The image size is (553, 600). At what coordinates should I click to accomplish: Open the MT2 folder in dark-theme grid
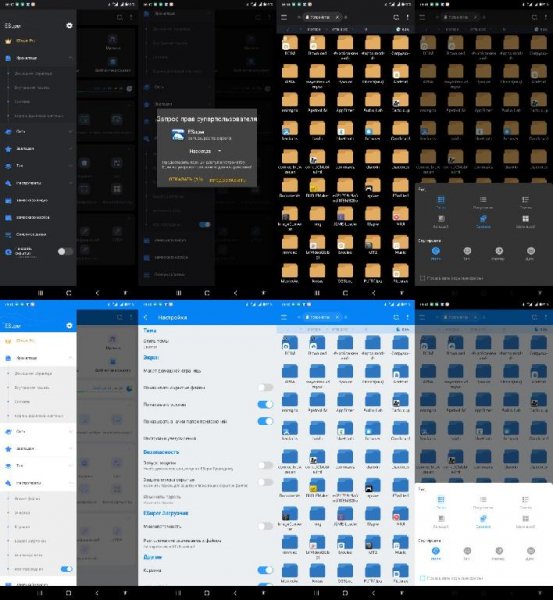(373, 245)
